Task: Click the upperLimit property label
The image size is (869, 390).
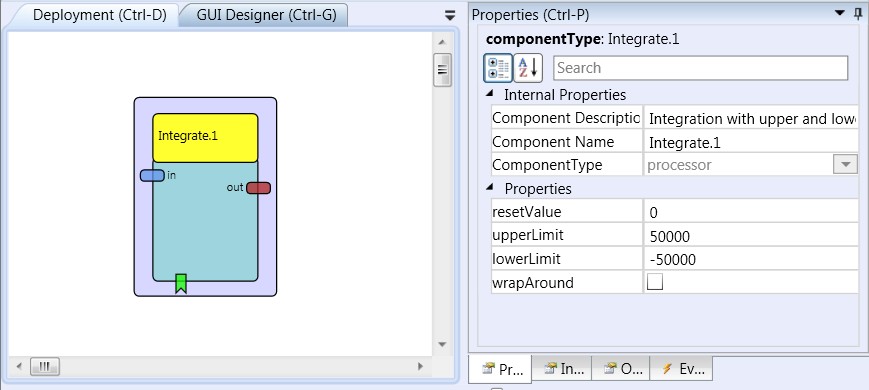Action: pyautogui.click(x=528, y=235)
